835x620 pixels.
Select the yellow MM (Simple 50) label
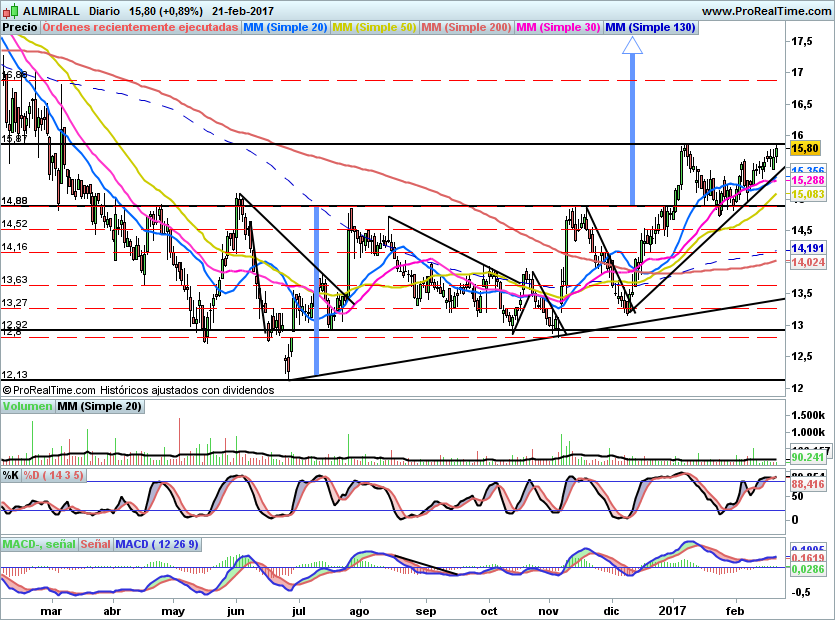(x=374, y=27)
